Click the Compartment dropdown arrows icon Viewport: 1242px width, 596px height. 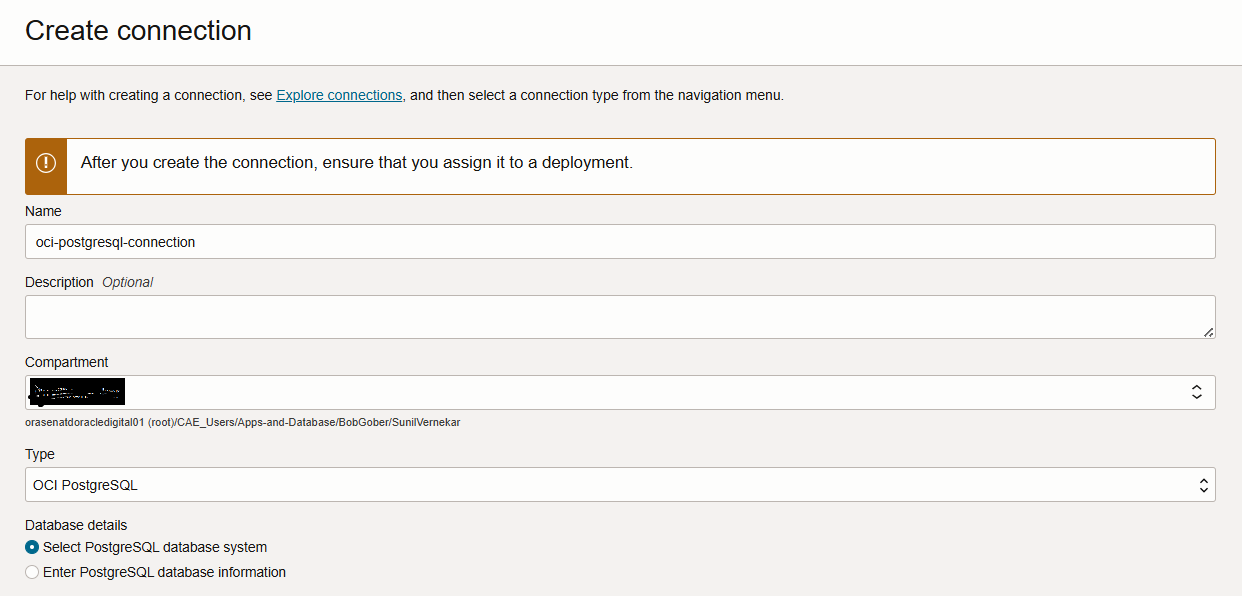1196,392
